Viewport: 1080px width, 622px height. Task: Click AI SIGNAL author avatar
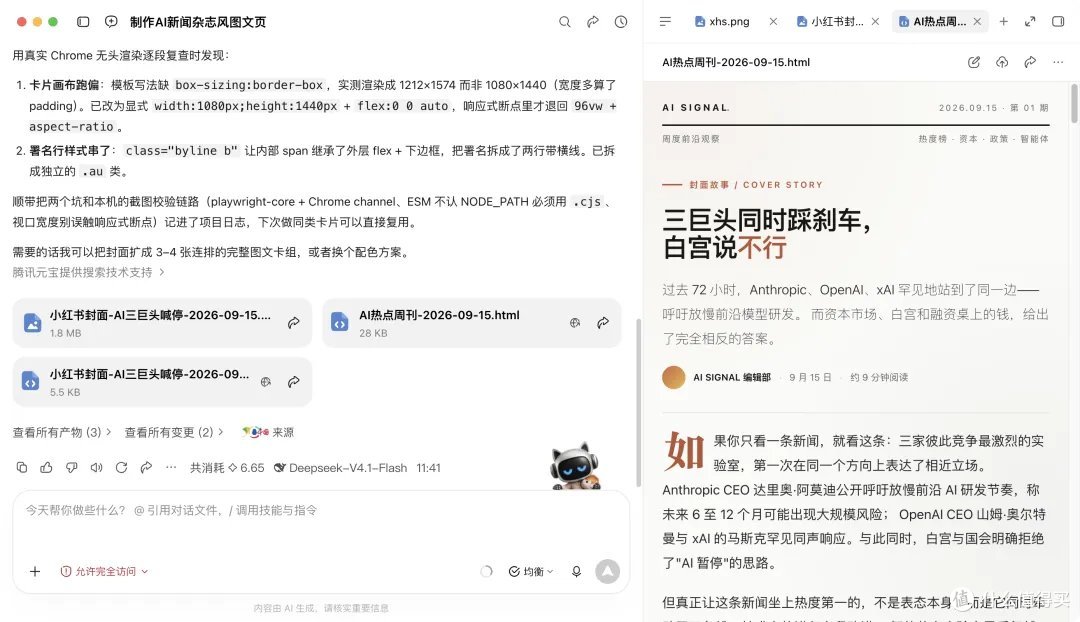(674, 377)
